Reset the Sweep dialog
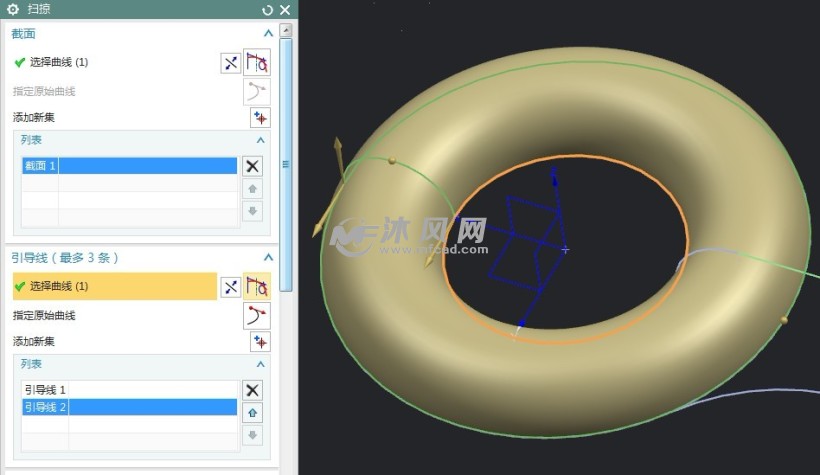This screenshot has width=820, height=475. pos(267,10)
